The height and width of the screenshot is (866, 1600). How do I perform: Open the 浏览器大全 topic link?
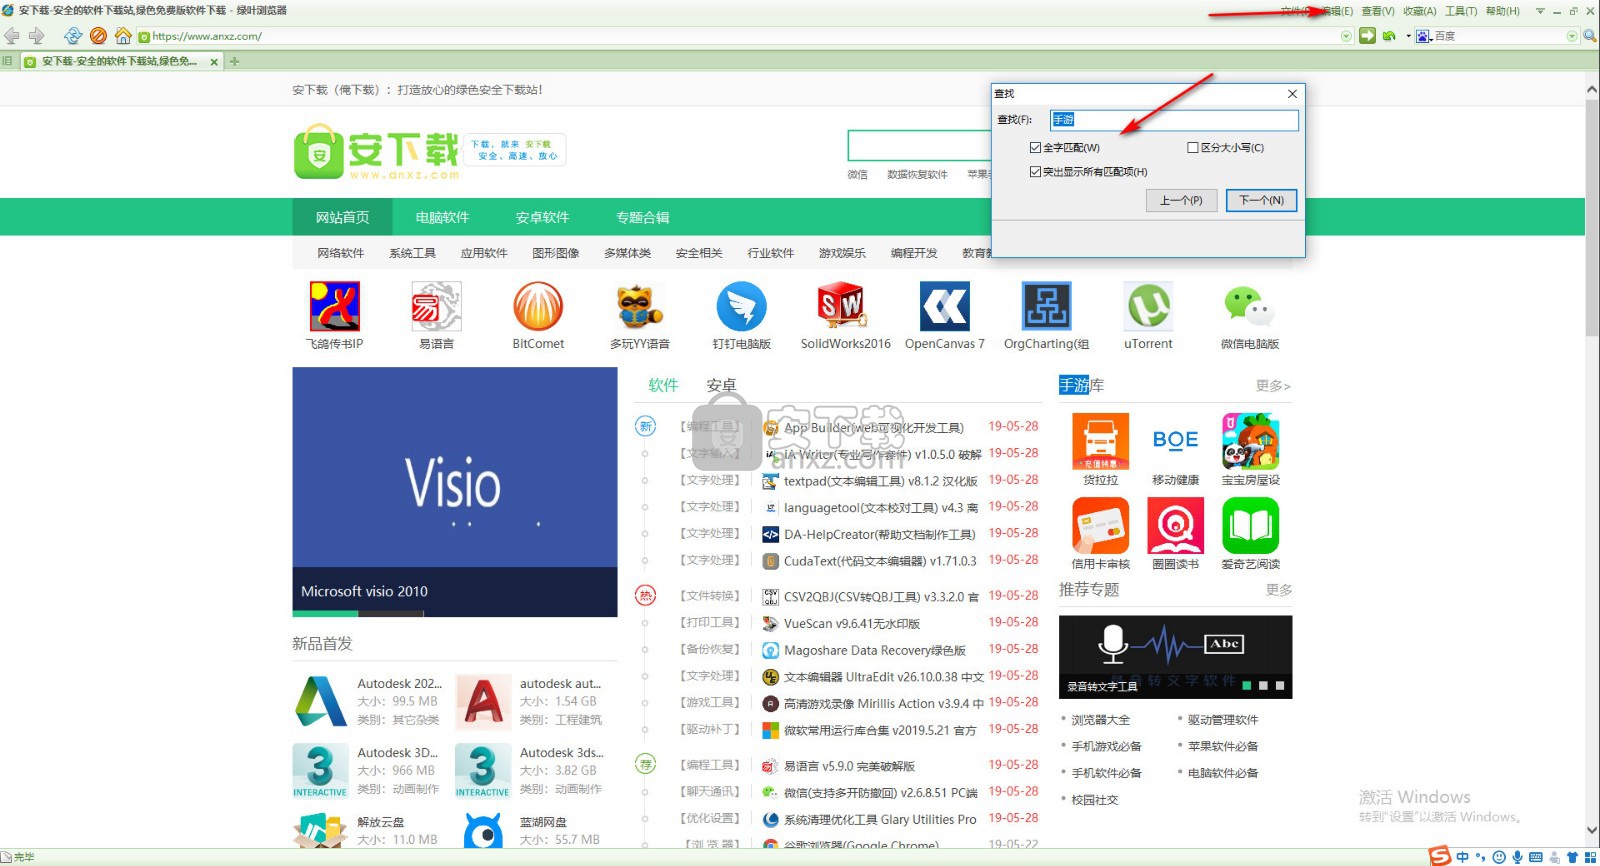click(1100, 720)
